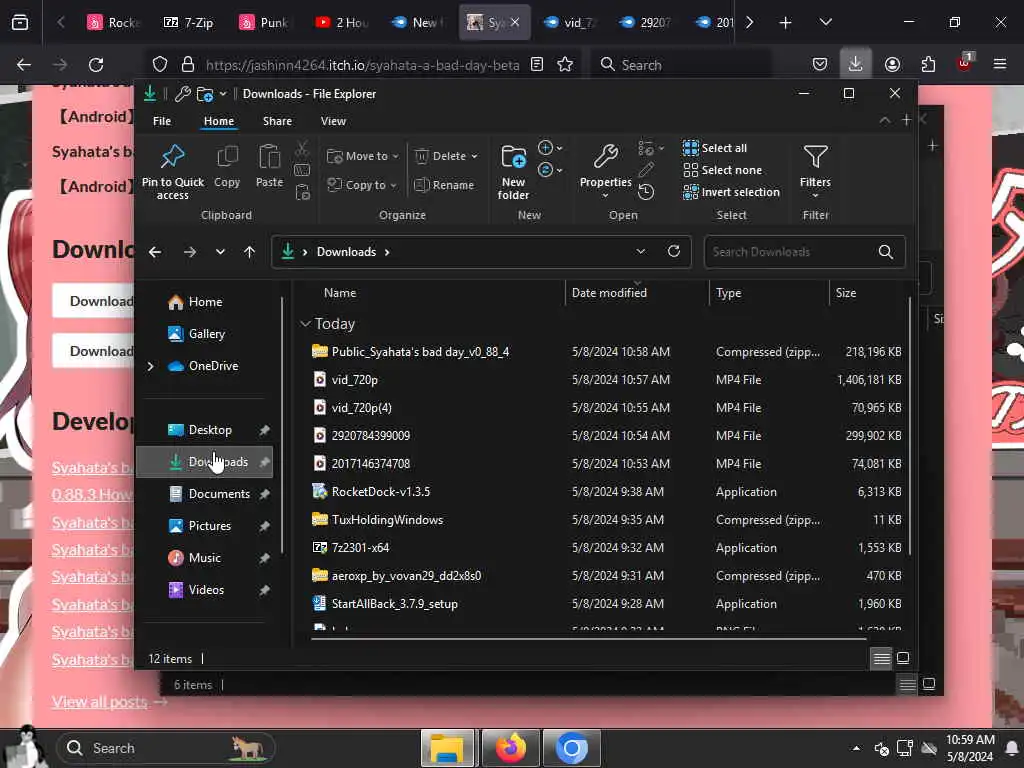Open Firefox downloads panel
Image resolution: width=1024 pixels, height=768 pixels.
(855, 64)
